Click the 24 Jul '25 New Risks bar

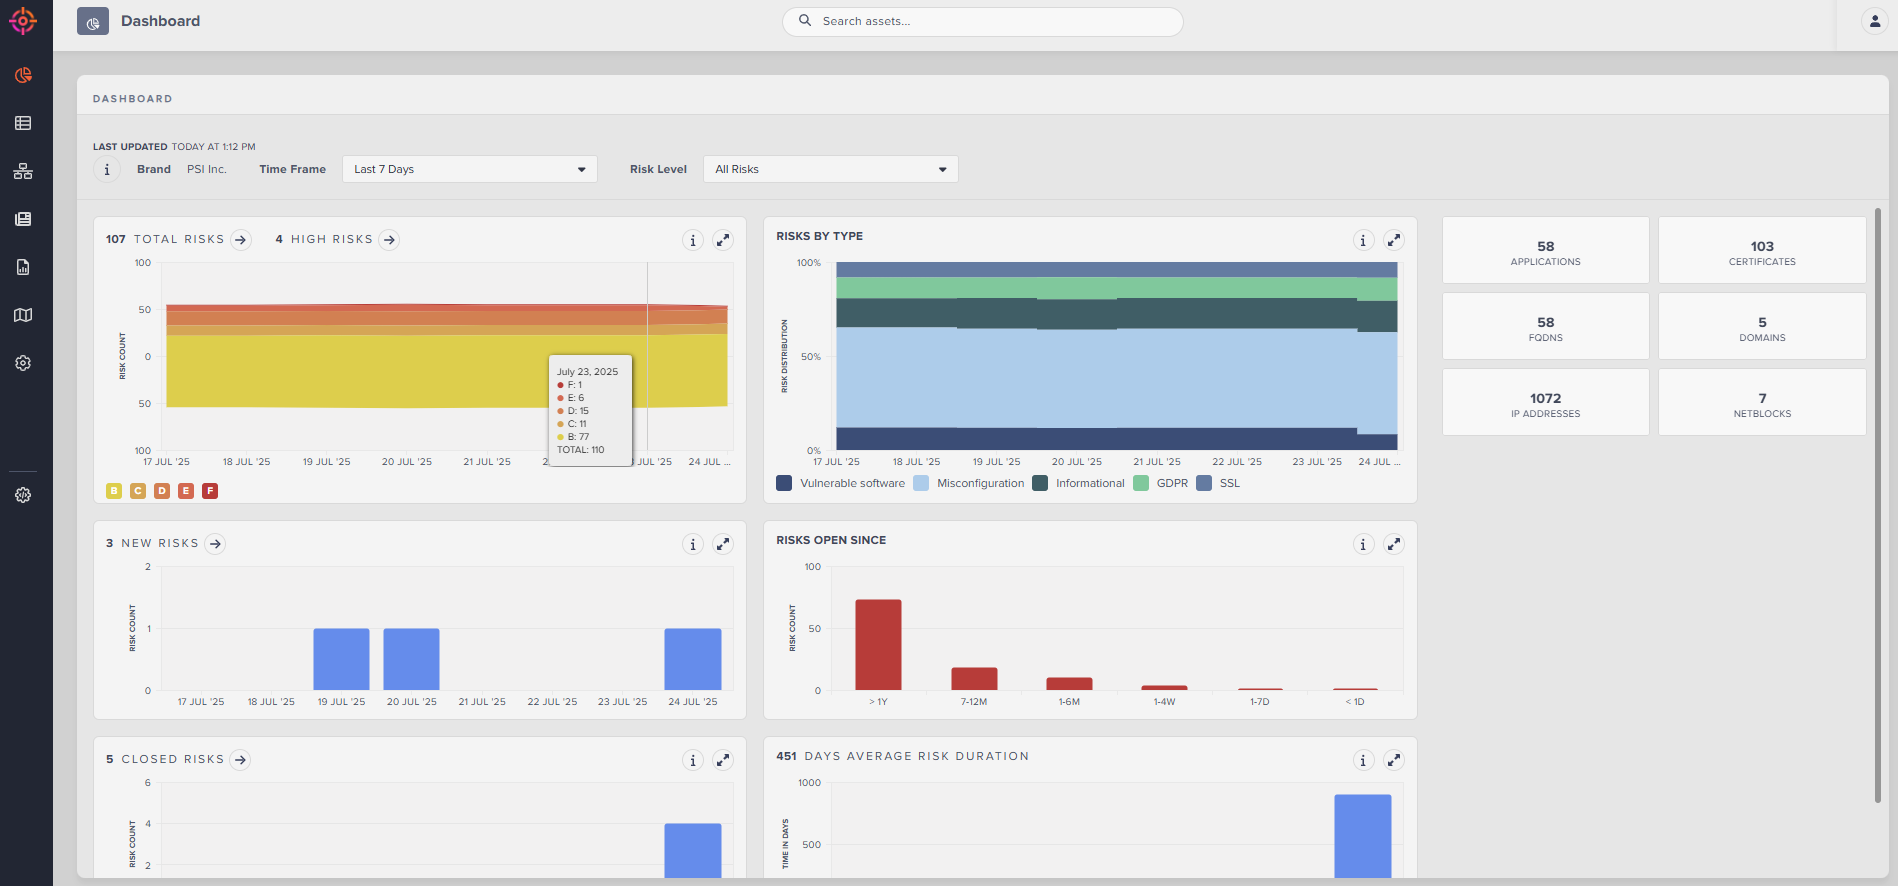point(693,659)
